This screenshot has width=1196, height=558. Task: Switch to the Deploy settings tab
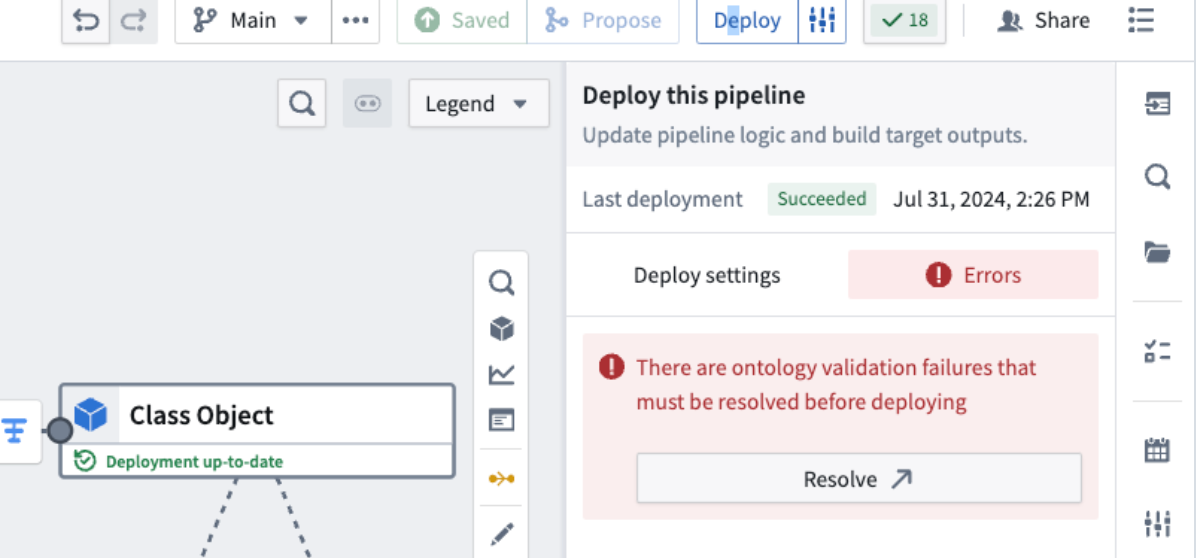click(707, 274)
